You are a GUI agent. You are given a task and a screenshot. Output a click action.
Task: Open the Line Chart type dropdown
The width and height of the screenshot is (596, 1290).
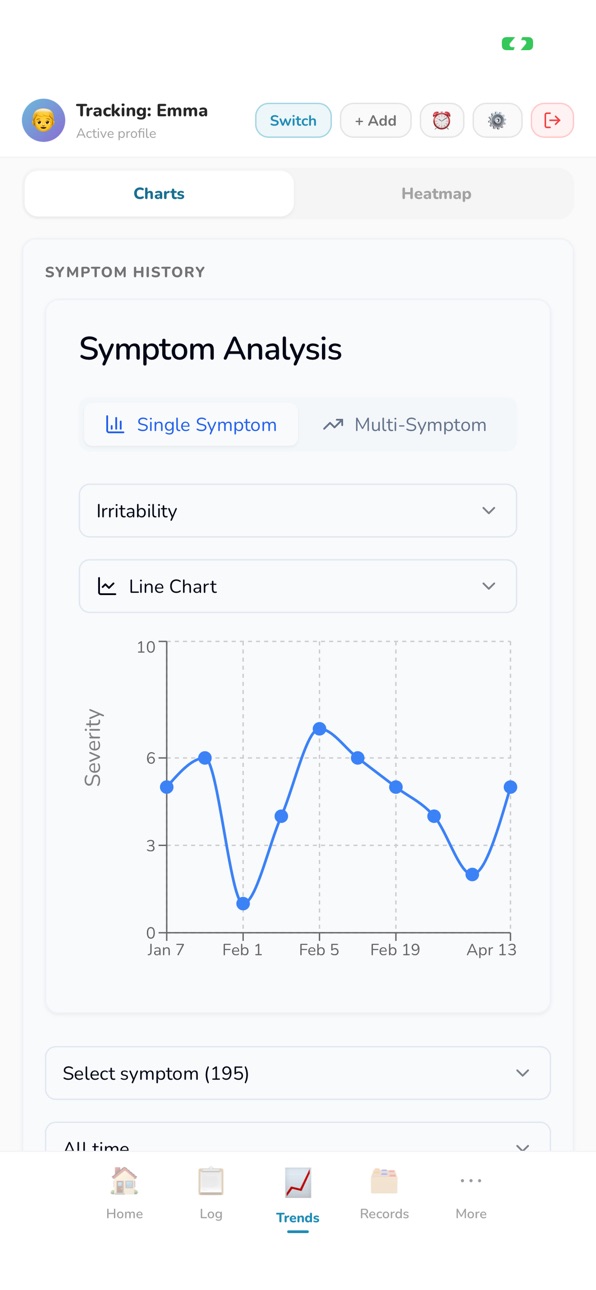point(298,587)
